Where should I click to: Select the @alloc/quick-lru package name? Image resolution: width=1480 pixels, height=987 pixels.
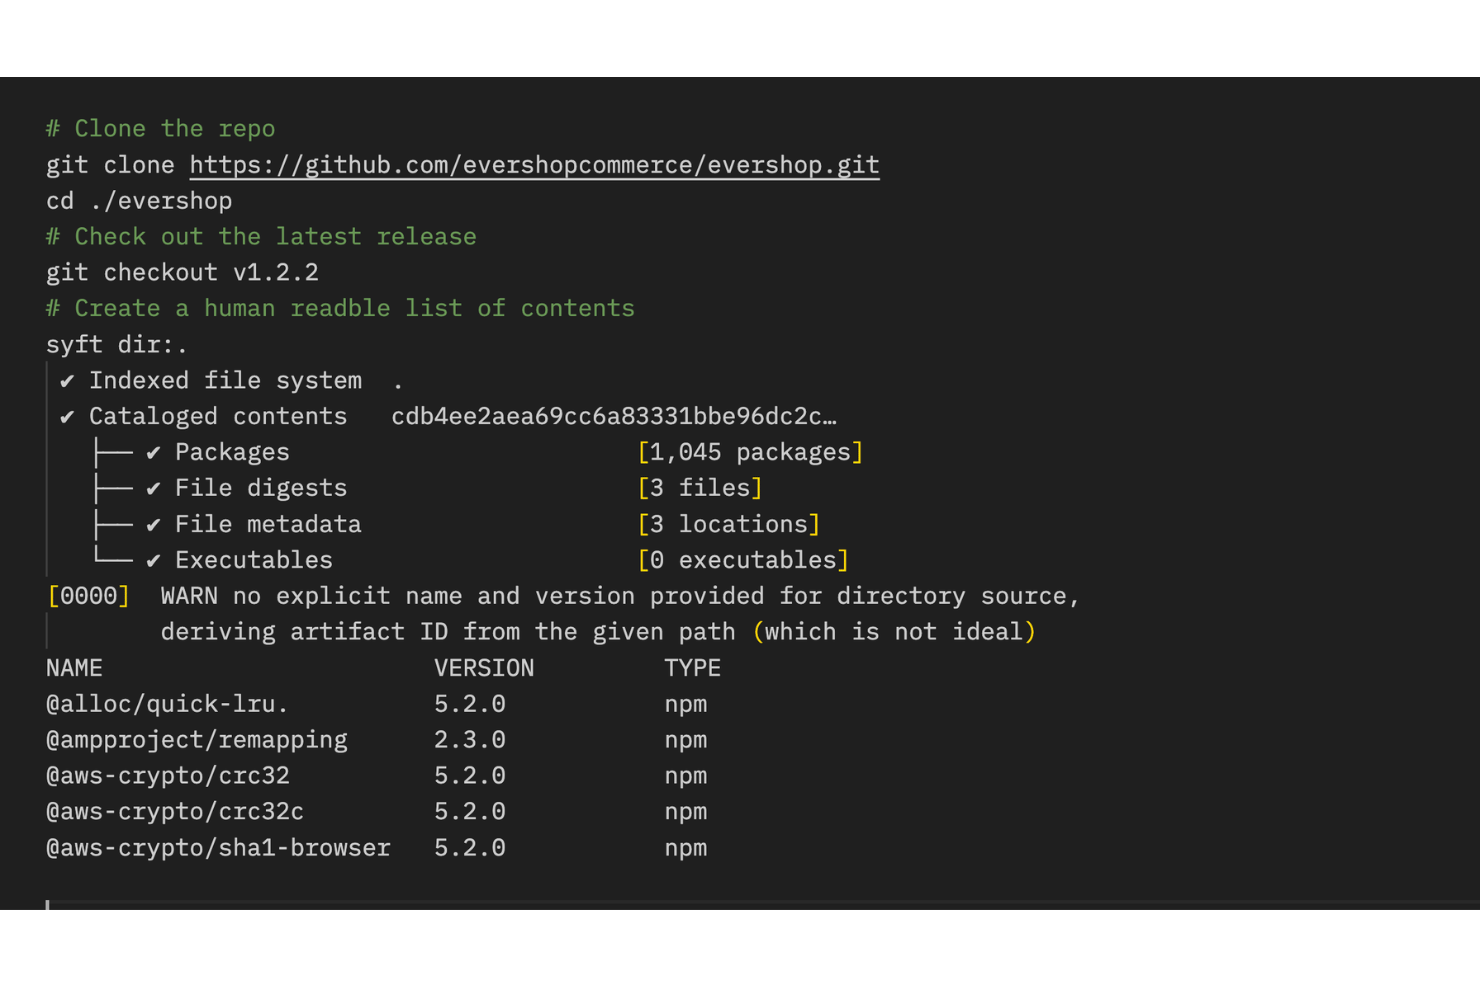[167, 705]
